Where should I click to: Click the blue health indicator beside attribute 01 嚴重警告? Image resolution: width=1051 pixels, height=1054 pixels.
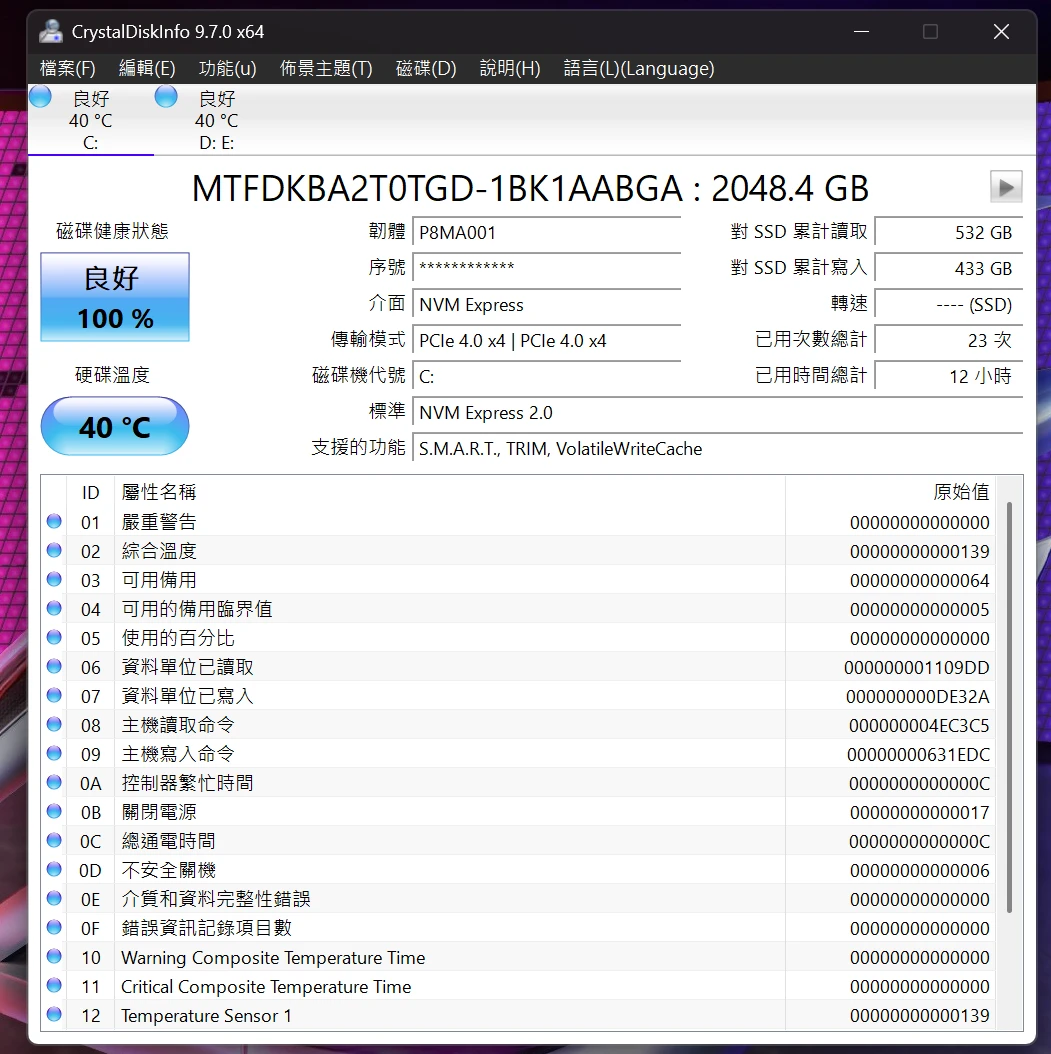[53, 520]
